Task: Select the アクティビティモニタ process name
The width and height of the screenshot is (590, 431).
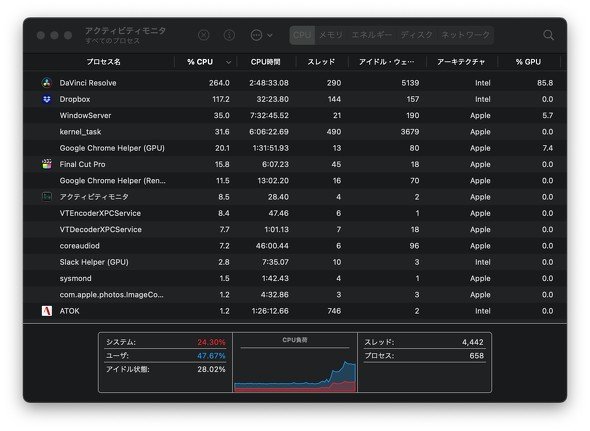Action: 94,197
